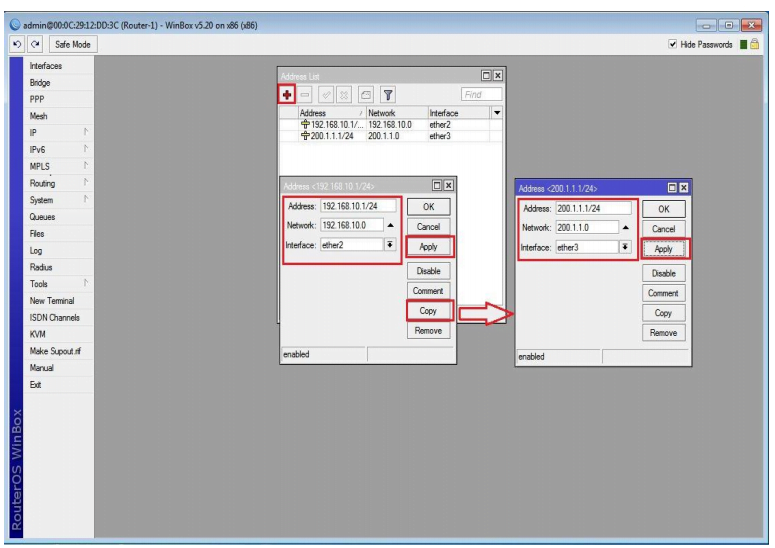Click the filter funnel icon in Address List
Image resolution: width=775 pixels, height=548 pixels.
pyautogui.click(x=386, y=94)
